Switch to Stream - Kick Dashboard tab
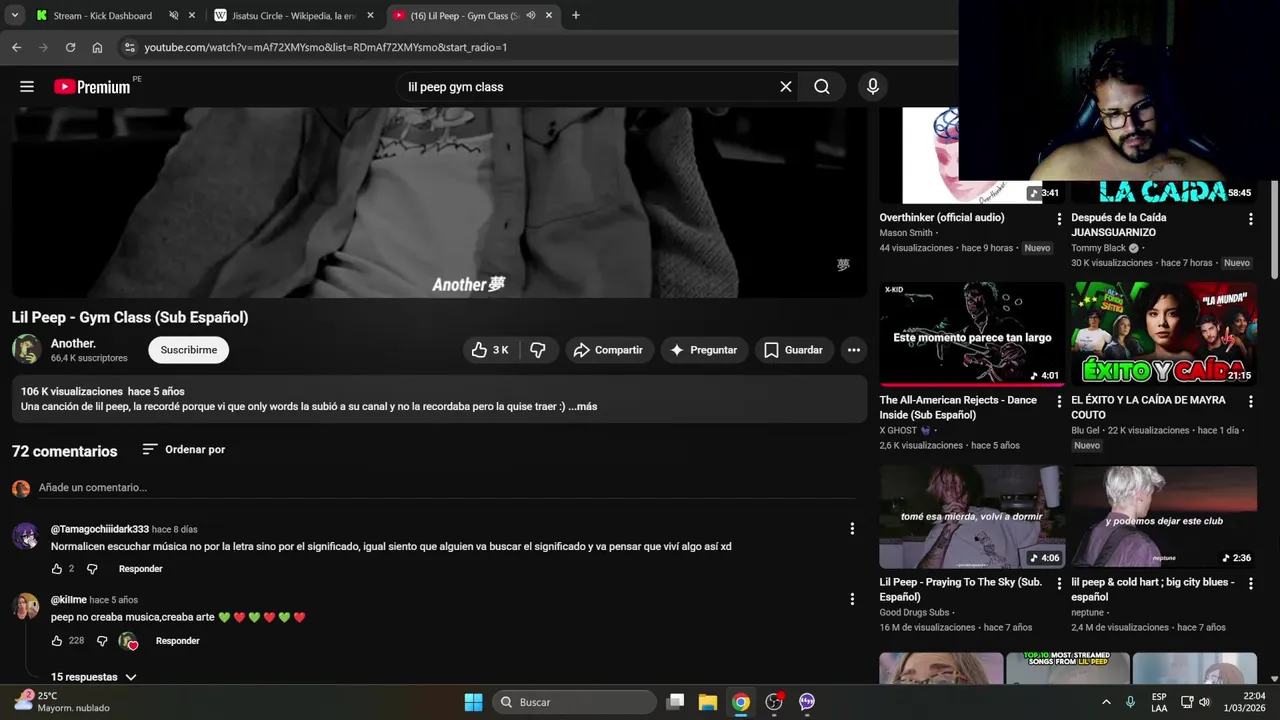1280x720 pixels. click(103, 16)
